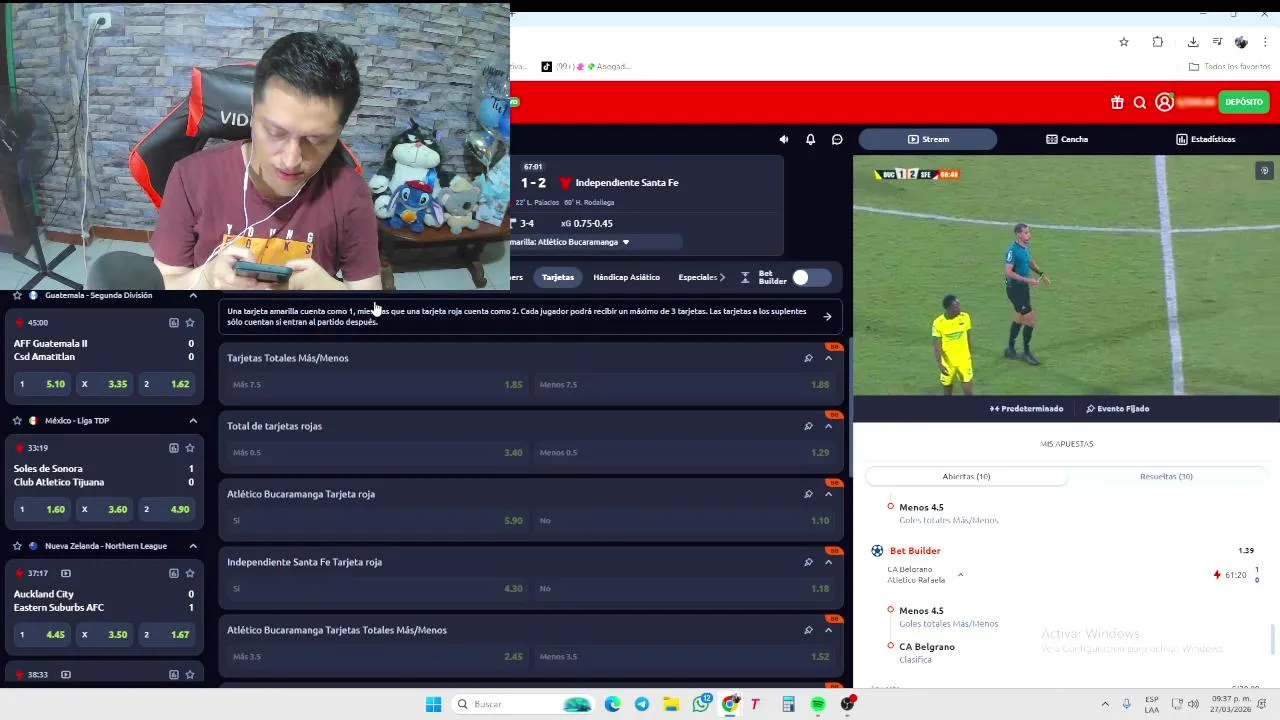Switch to the Tarjetas market tab
The image size is (1280, 720).
pyautogui.click(x=558, y=277)
